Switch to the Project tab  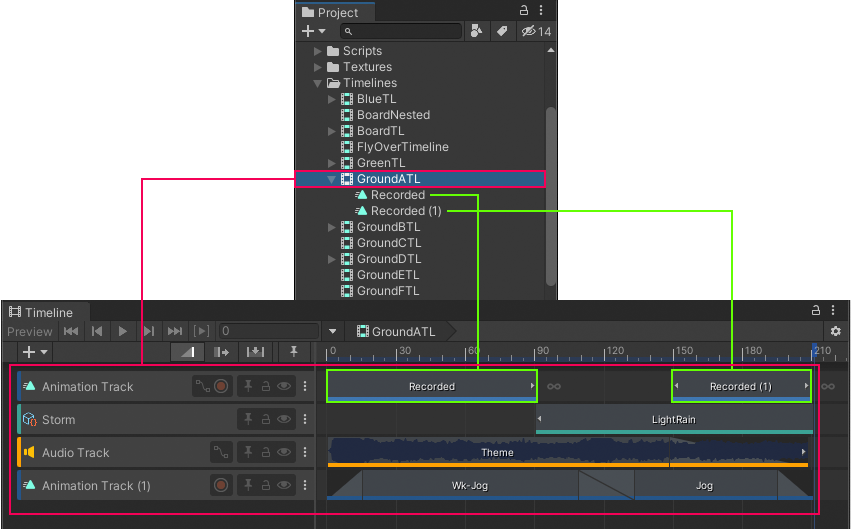(336, 12)
